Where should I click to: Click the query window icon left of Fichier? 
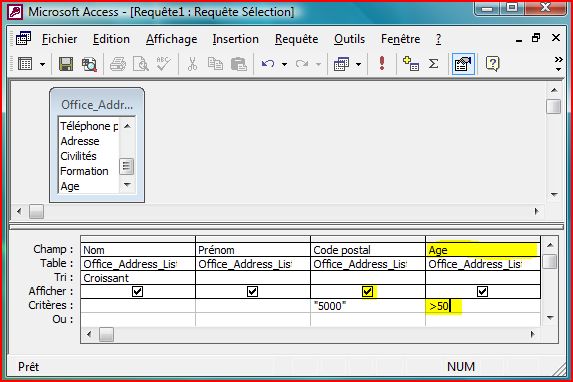pos(23,38)
